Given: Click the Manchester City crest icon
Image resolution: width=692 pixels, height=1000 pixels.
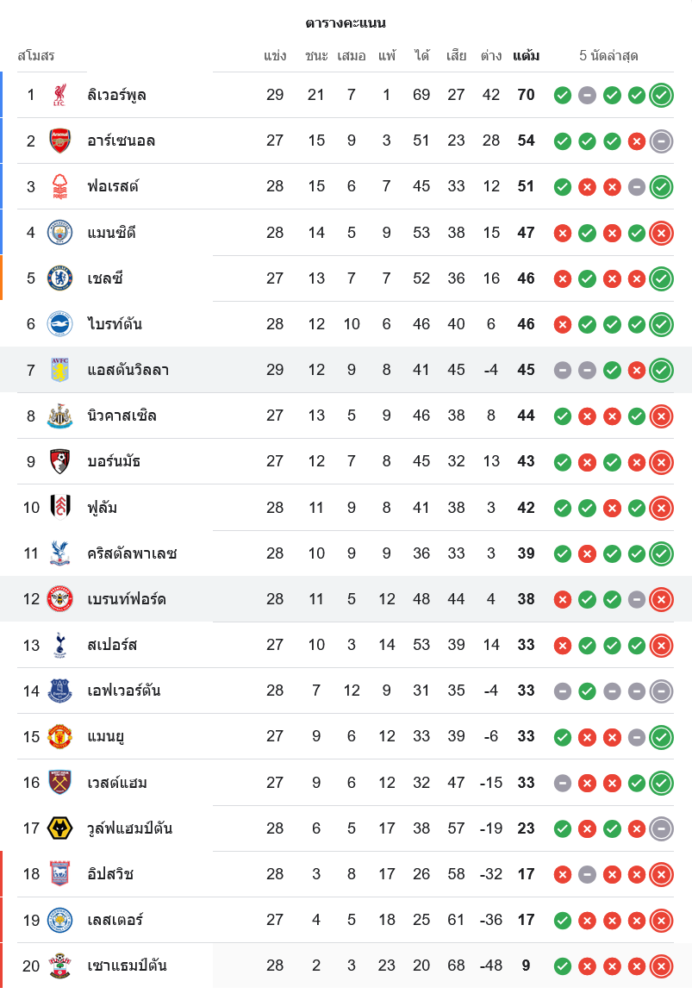Looking at the screenshot, I should (60, 233).
